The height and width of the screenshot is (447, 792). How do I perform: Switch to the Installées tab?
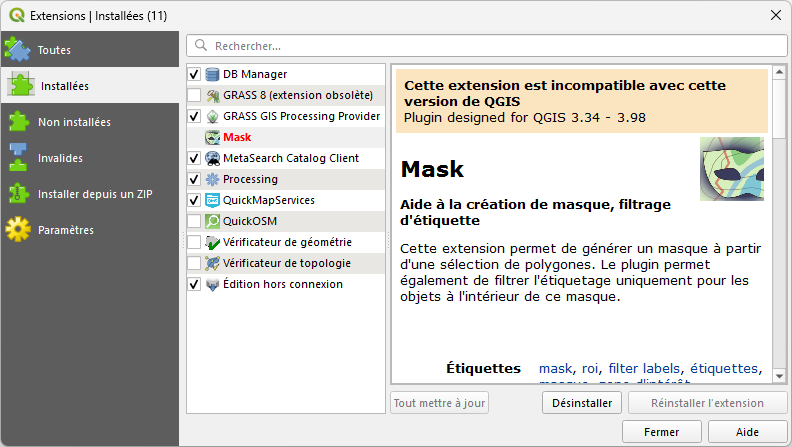coord(90,85)
